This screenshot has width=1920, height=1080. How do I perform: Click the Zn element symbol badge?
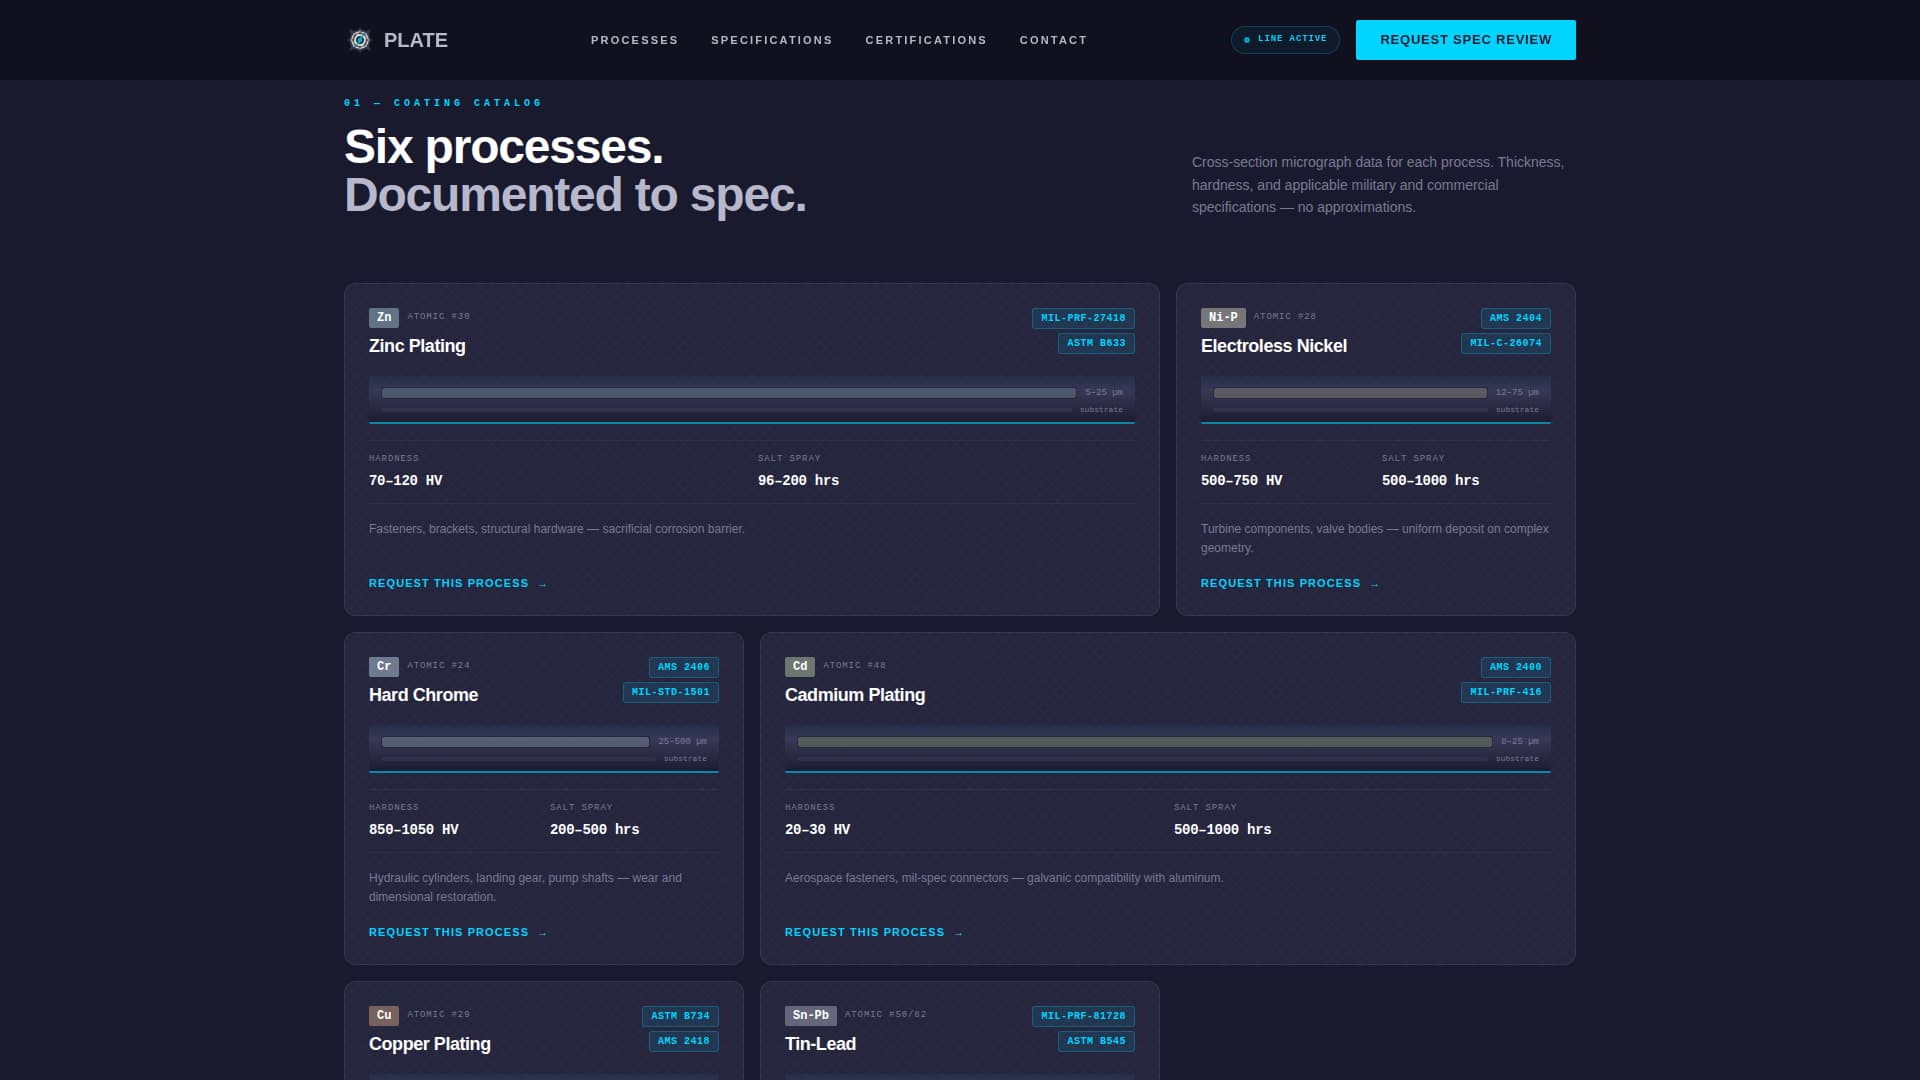coord(384,317)
